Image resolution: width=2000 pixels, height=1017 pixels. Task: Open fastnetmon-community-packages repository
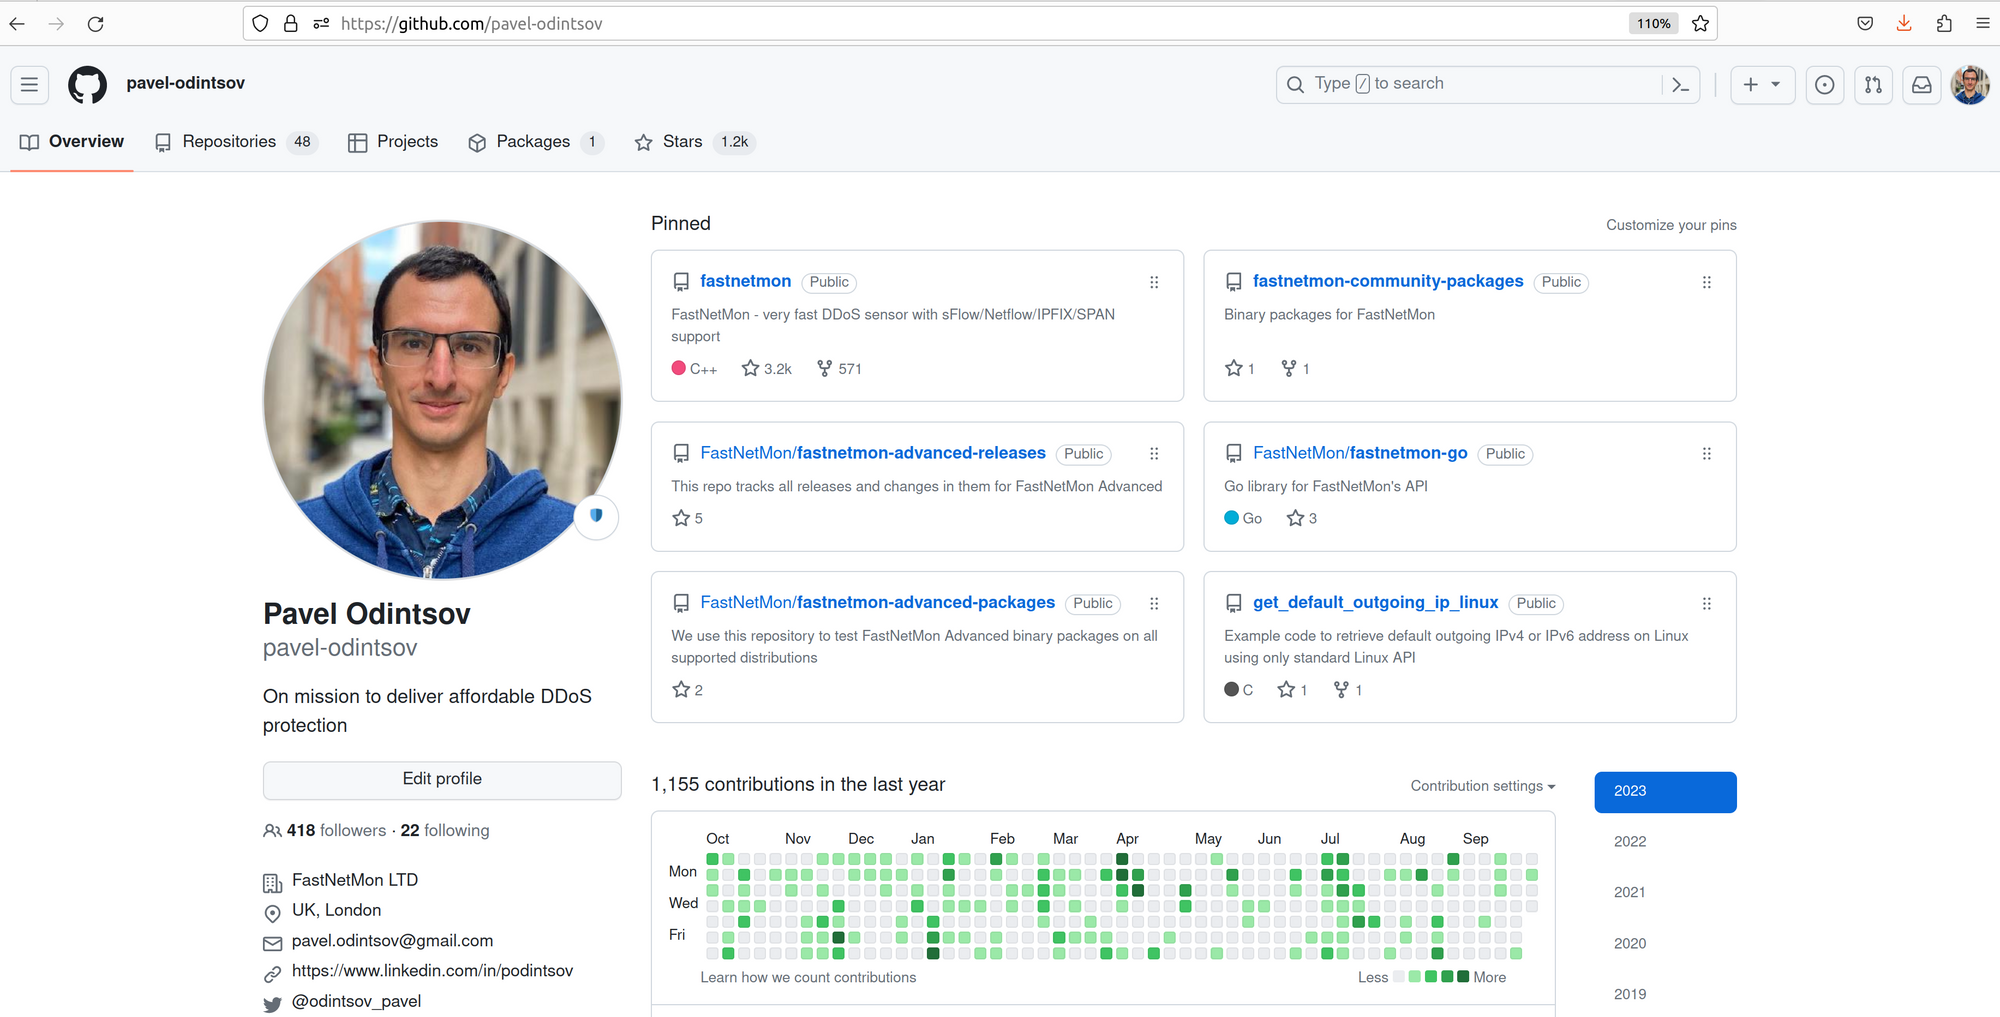(1388, 282)
